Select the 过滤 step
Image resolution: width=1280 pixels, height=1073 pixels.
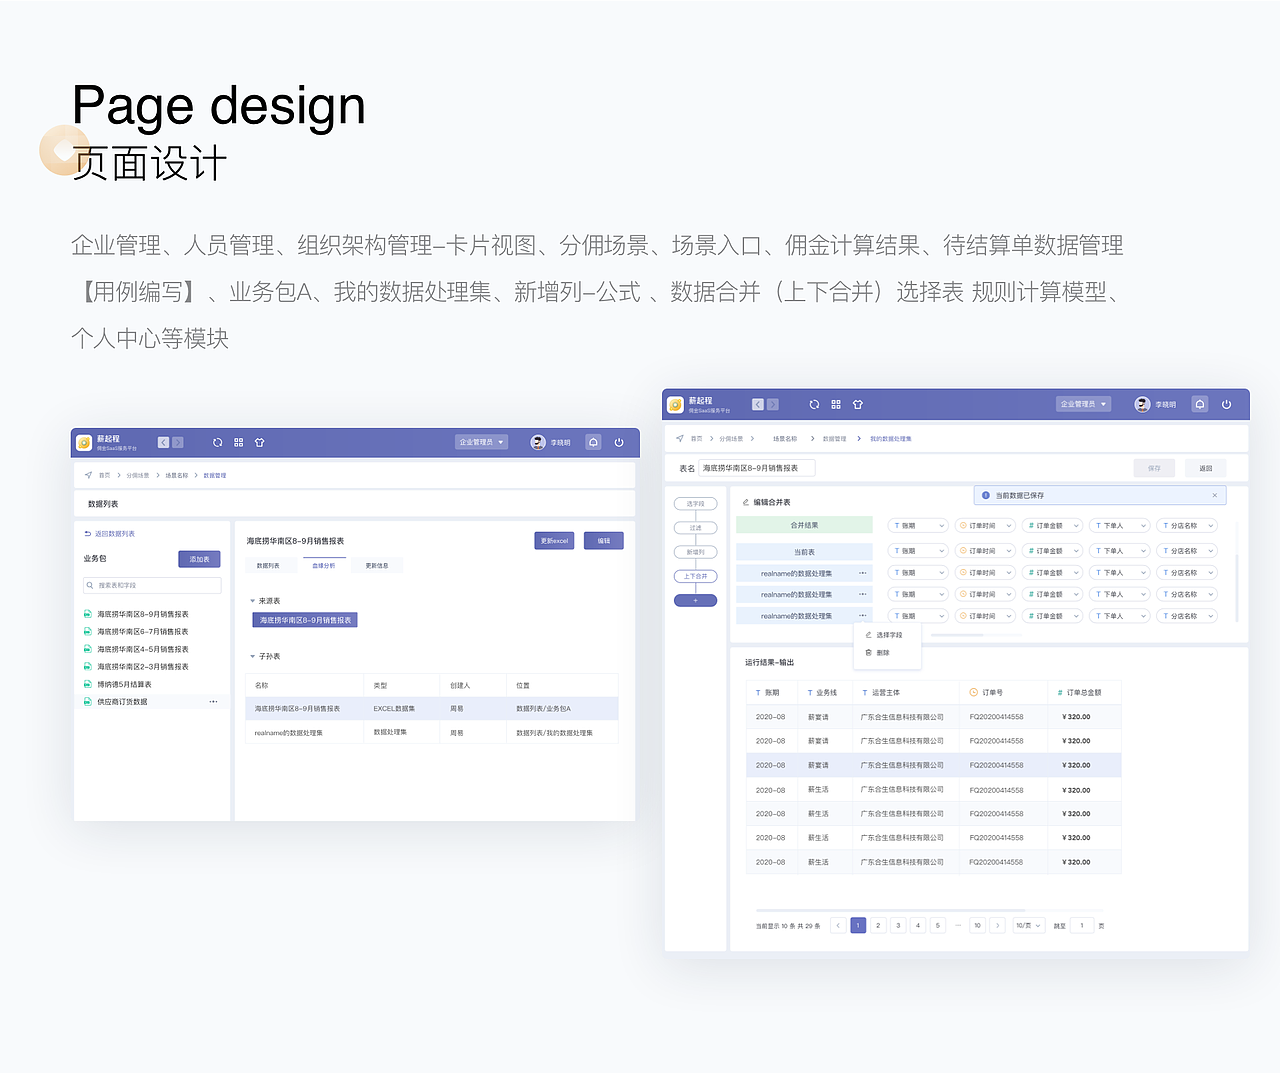pos(696,528)
